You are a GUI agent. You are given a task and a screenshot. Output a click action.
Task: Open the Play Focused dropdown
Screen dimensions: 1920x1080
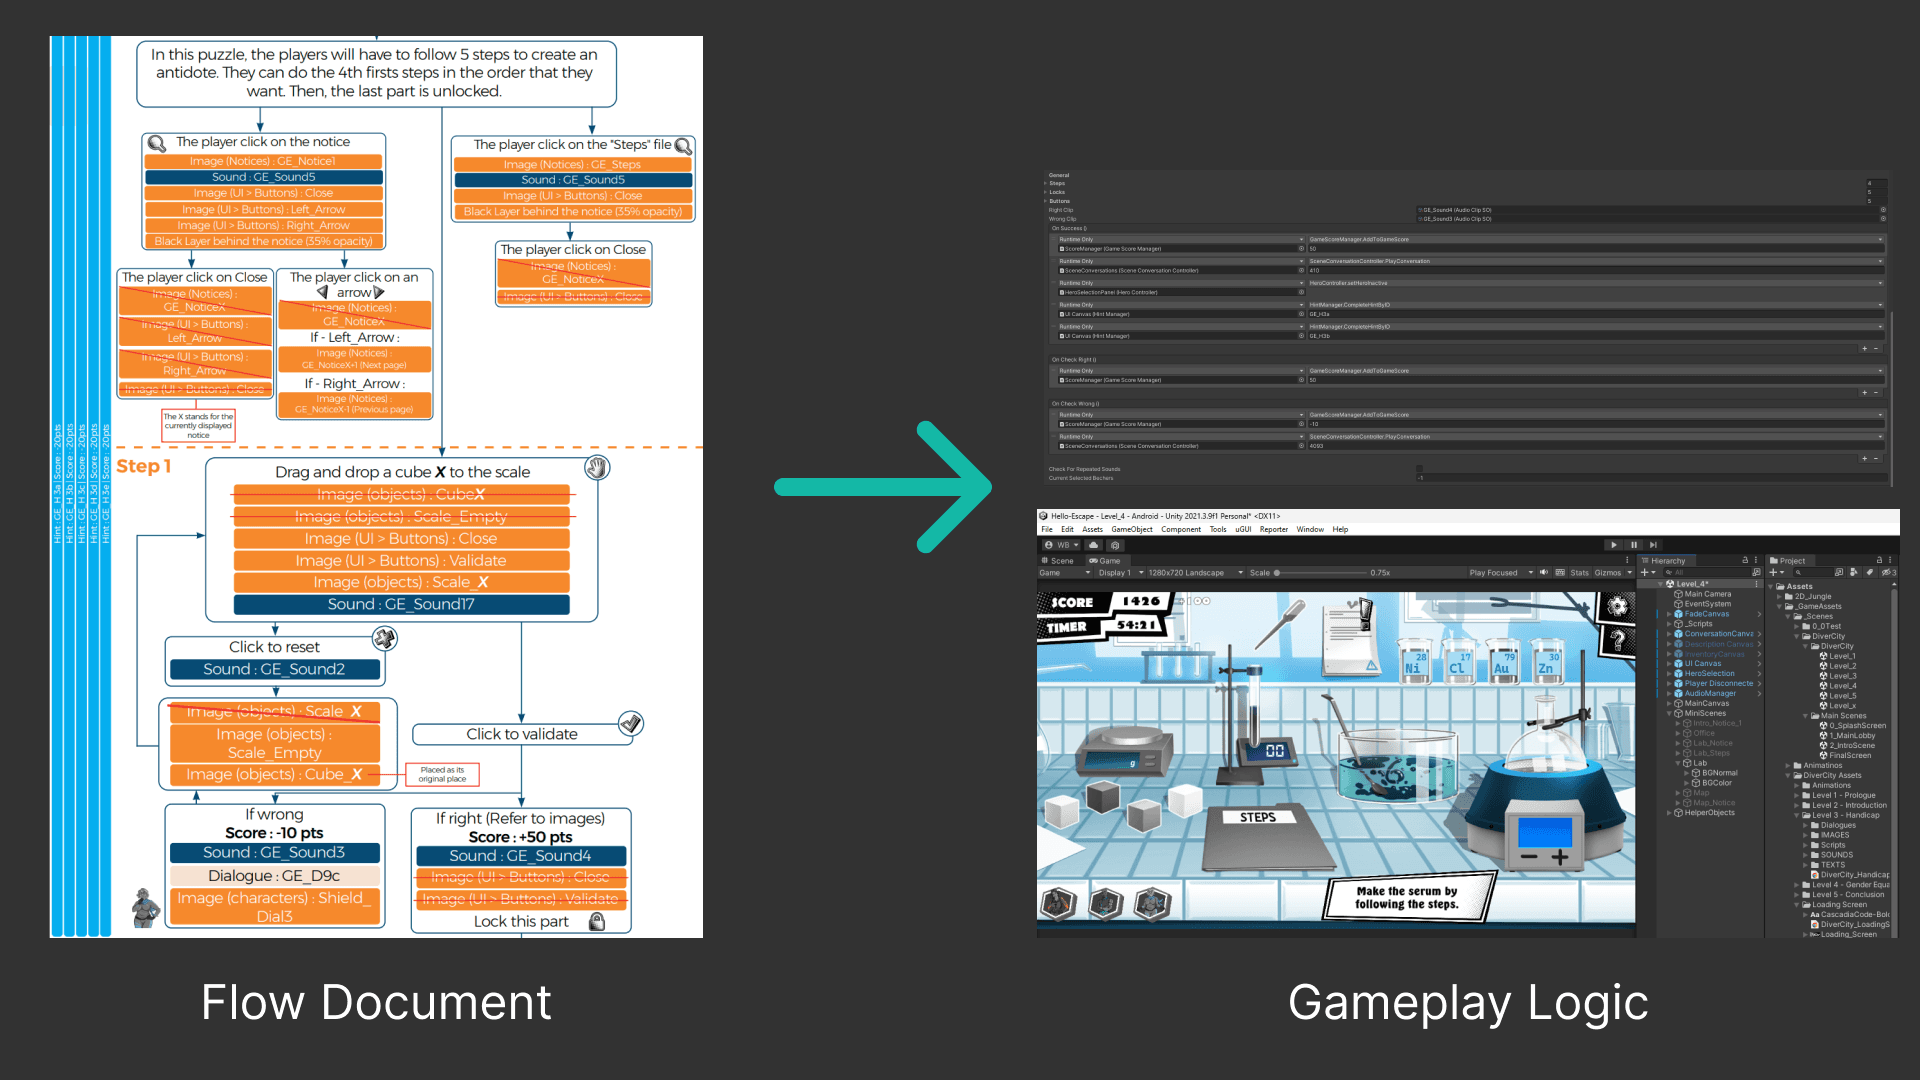tap(1501, 573)
